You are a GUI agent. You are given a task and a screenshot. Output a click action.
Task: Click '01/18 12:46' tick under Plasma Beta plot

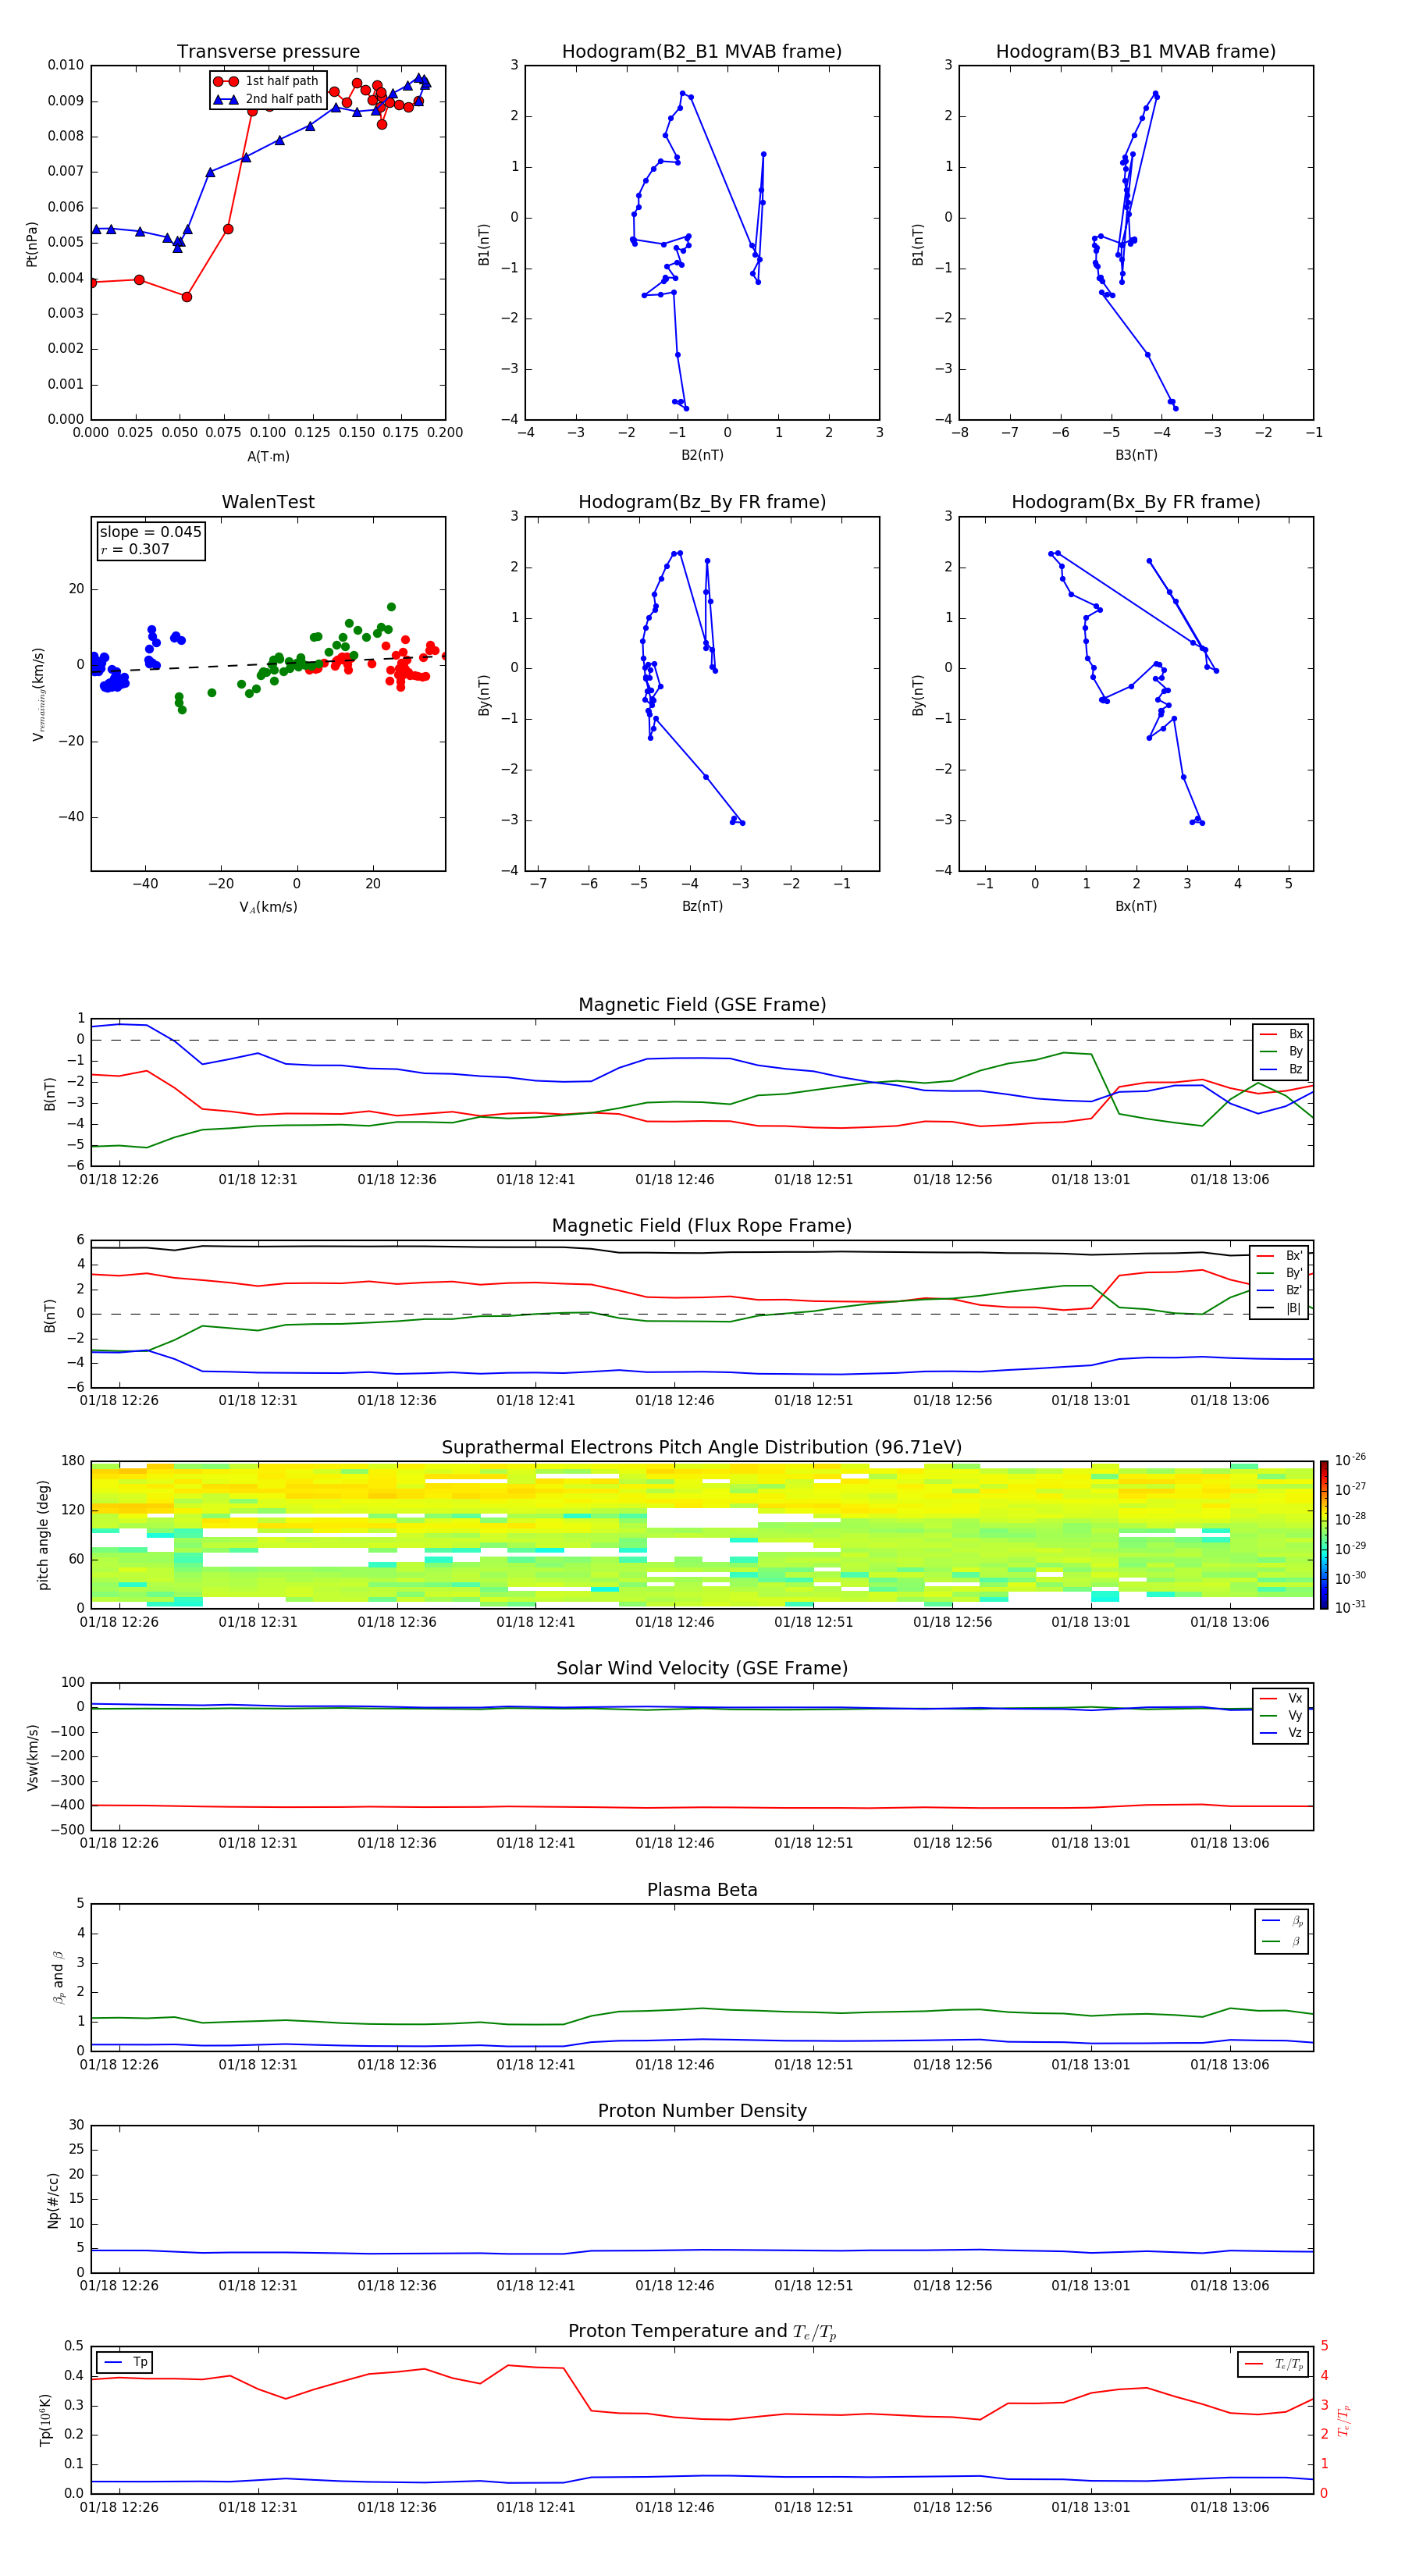pos(675,2065)
